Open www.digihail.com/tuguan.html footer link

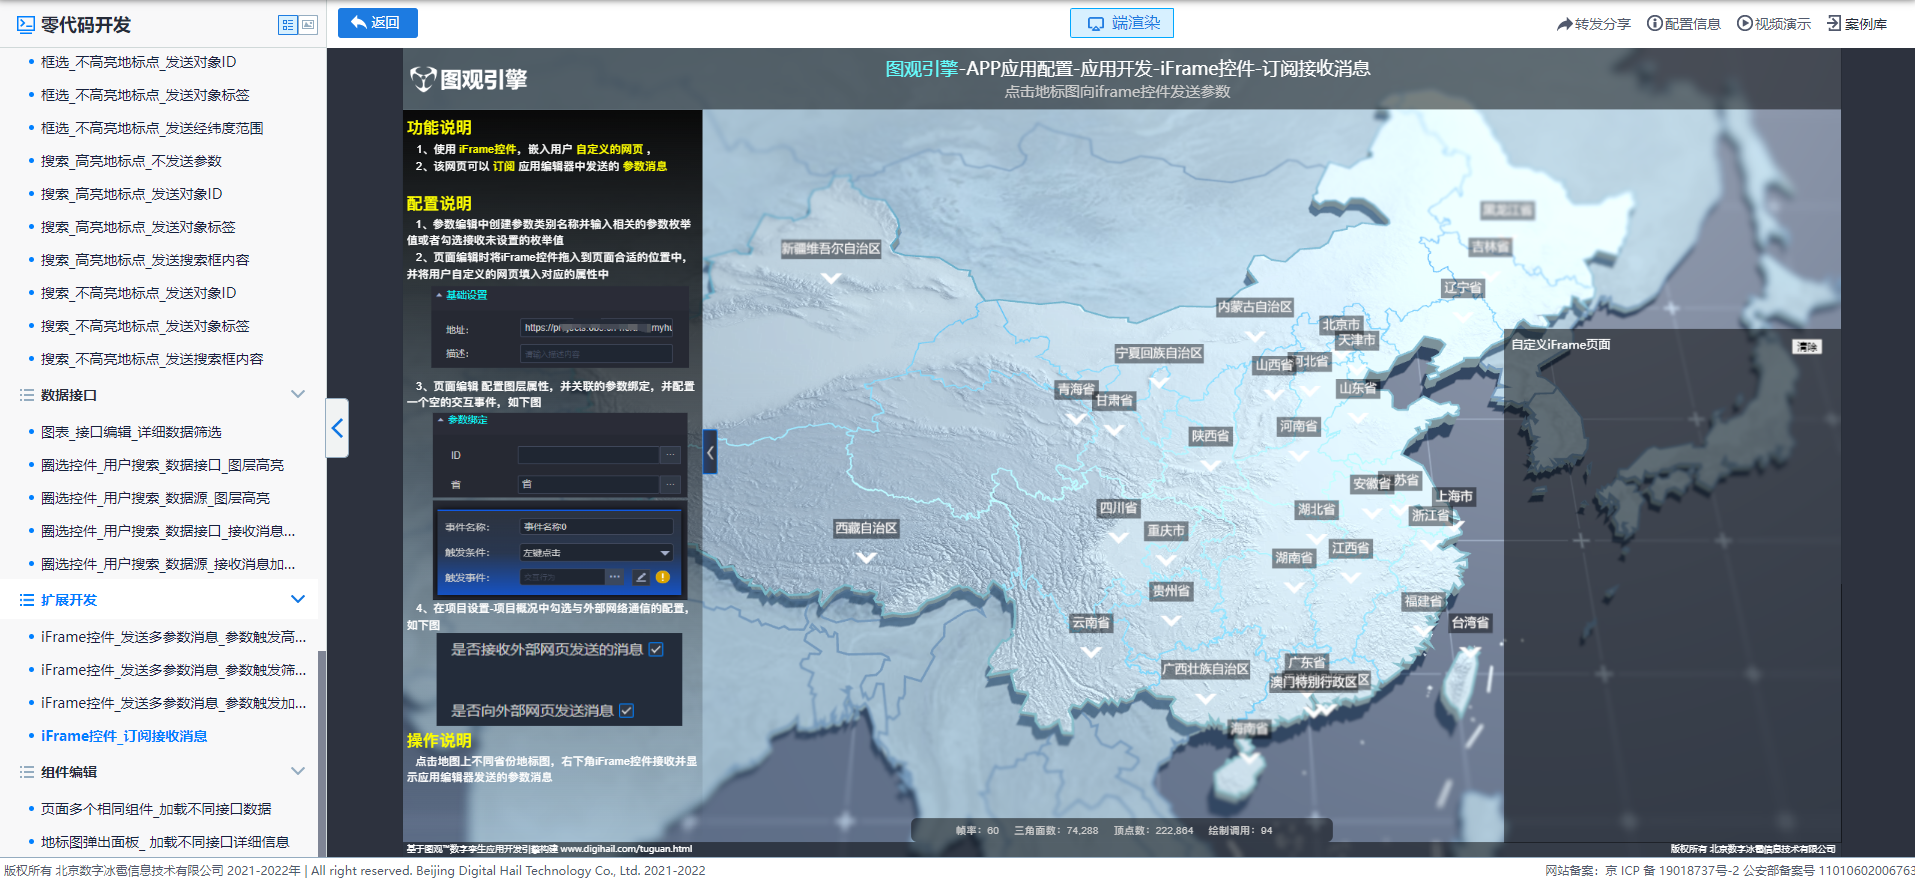(626, 849)
